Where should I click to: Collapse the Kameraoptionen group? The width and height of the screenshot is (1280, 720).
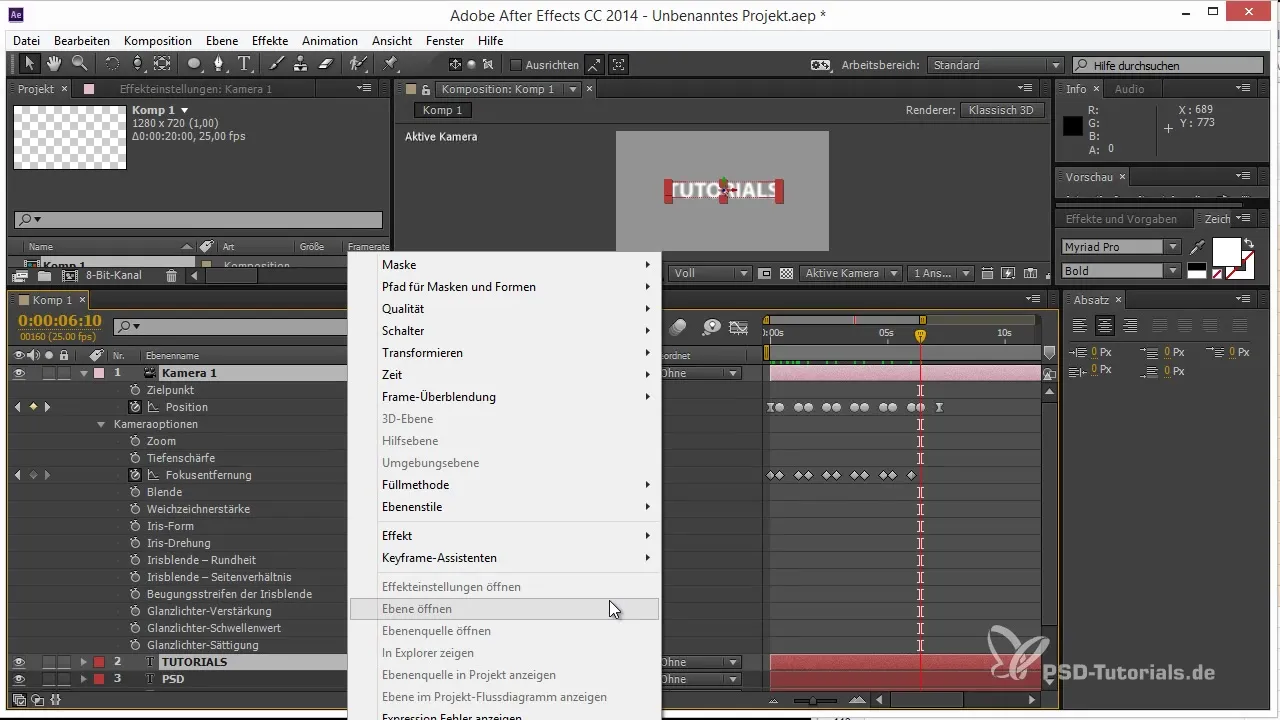(101, 424)
